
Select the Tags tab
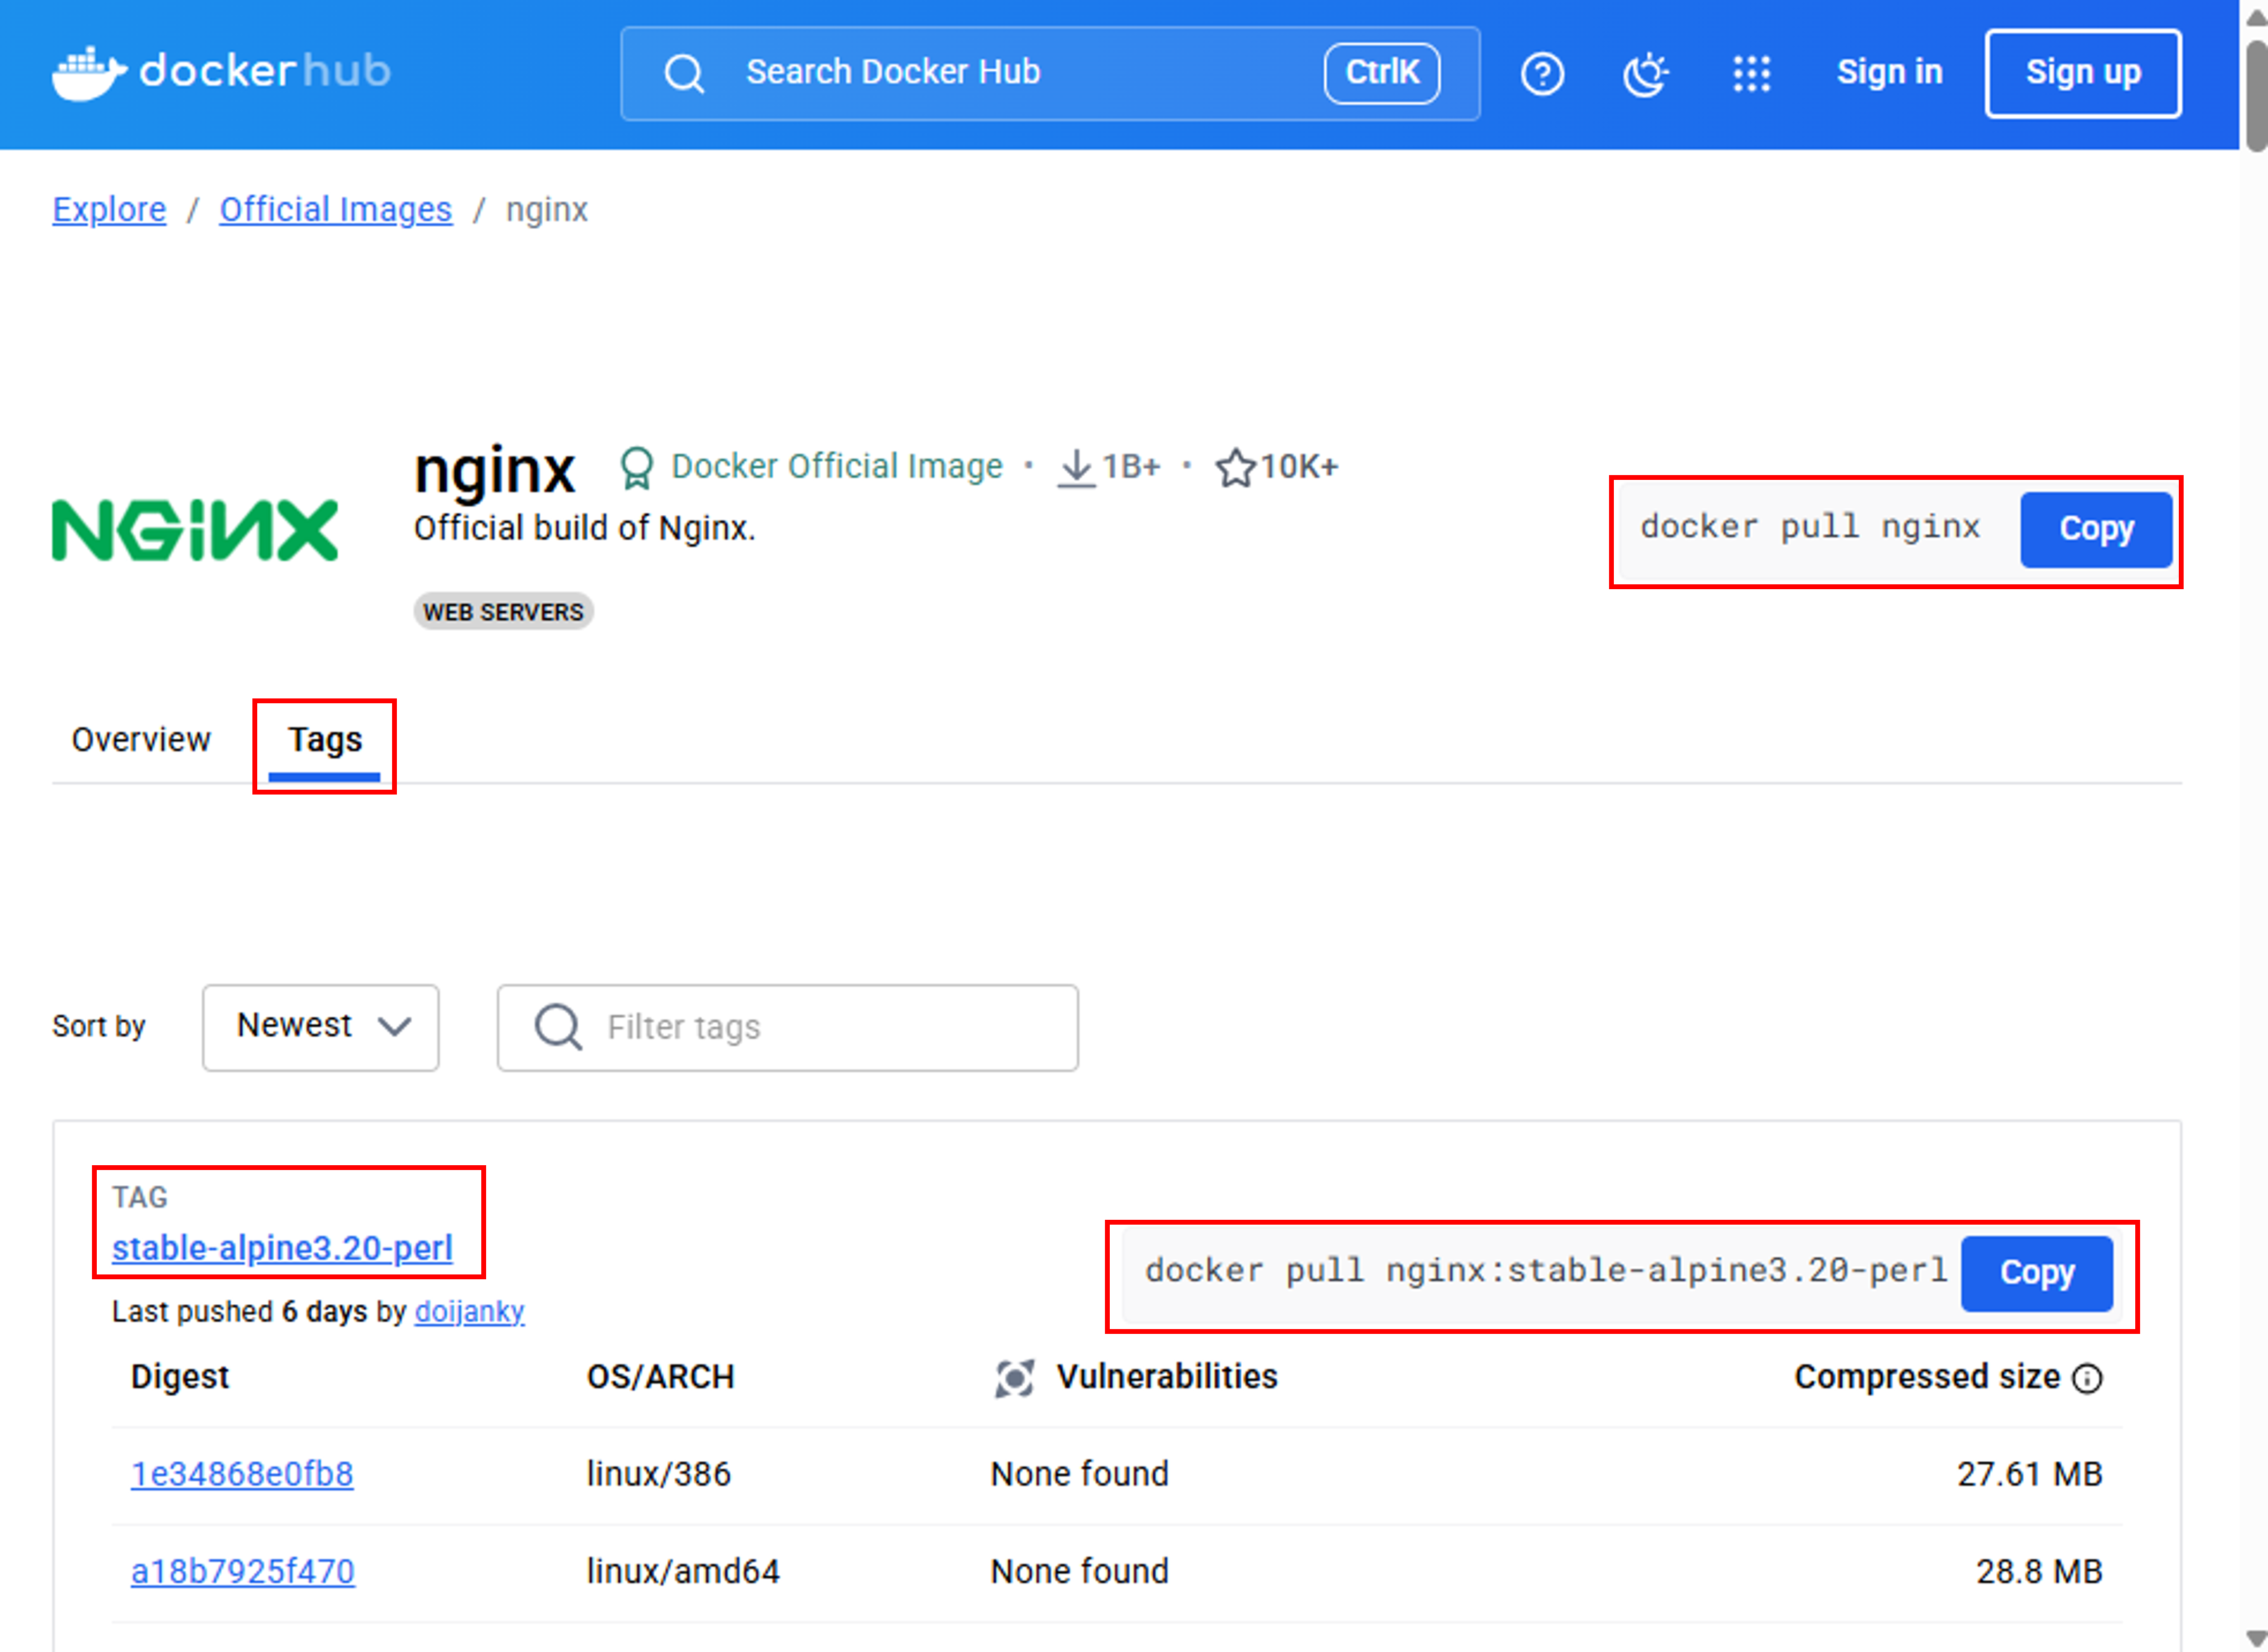(325, 741)
